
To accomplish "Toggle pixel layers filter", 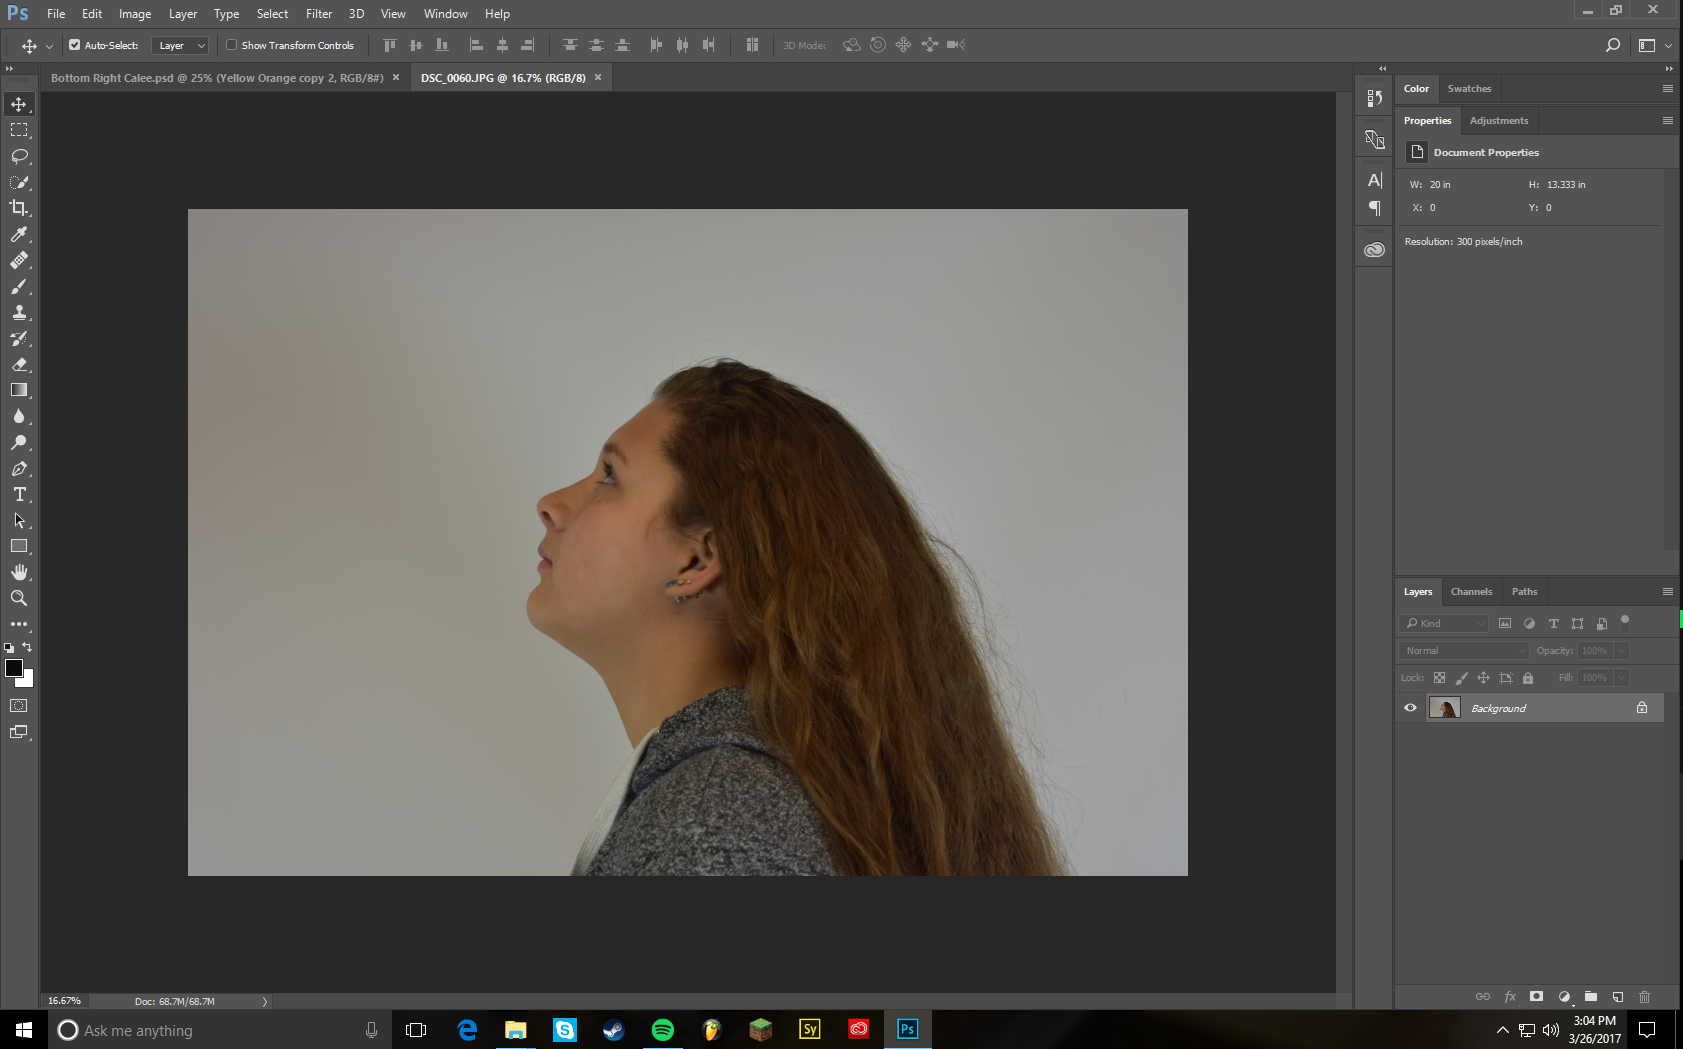I will tap(1505, 623).
